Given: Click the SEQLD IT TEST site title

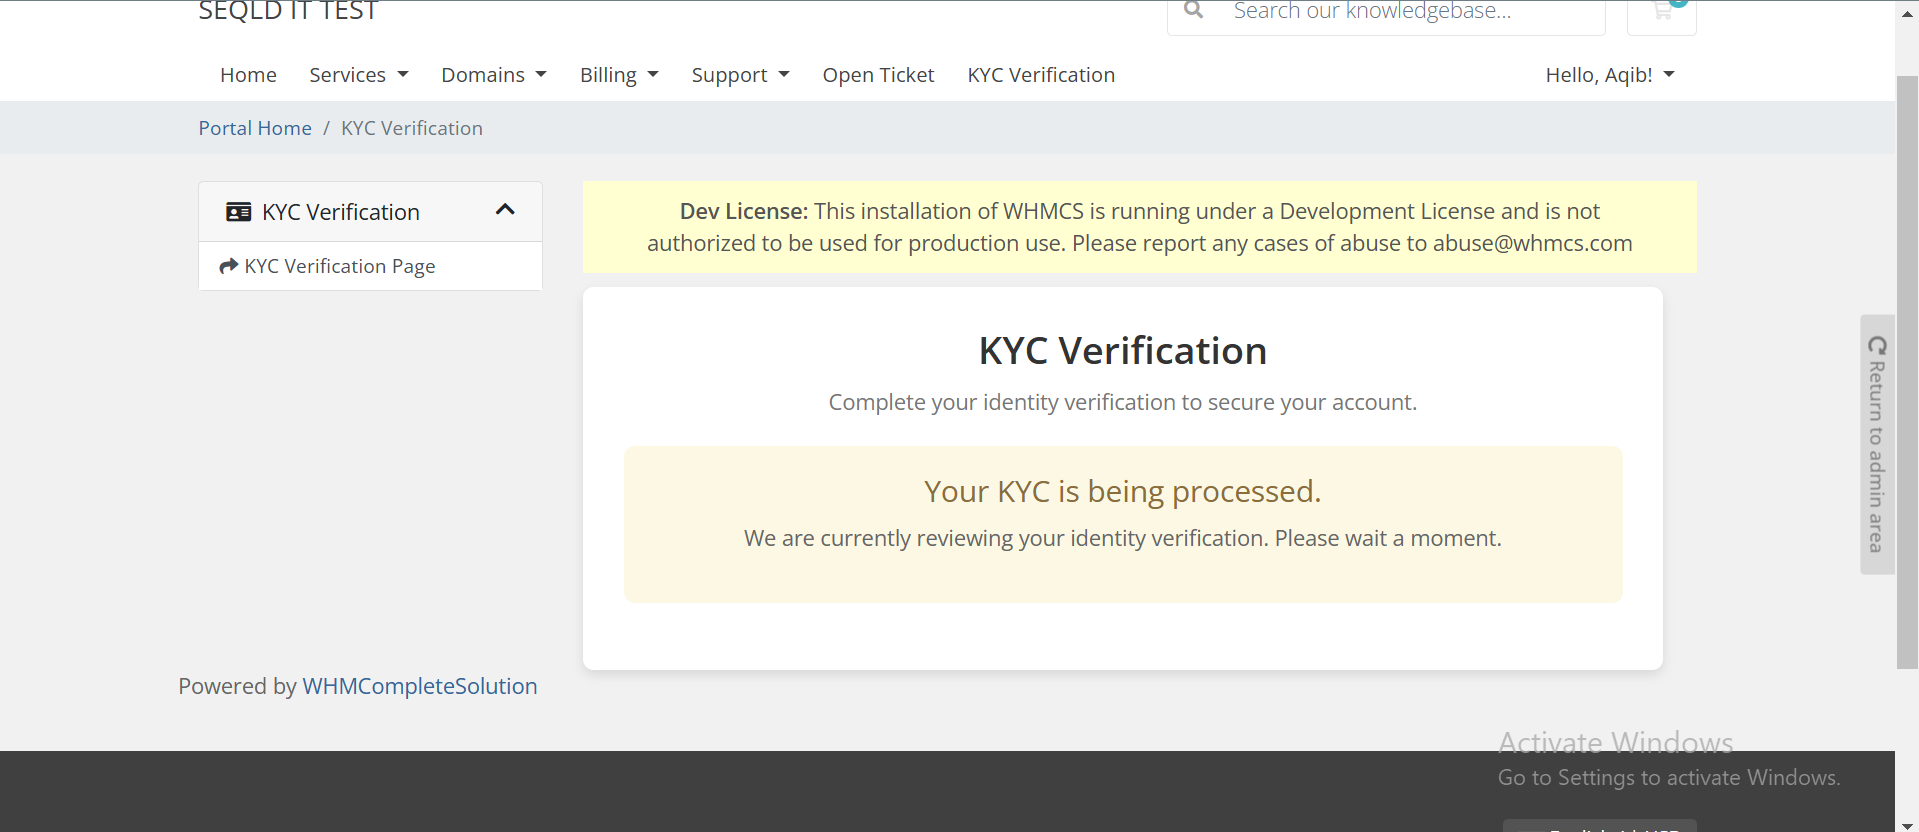Looking at the screenshot, I should pyautogui.click(x=288, y=11).
